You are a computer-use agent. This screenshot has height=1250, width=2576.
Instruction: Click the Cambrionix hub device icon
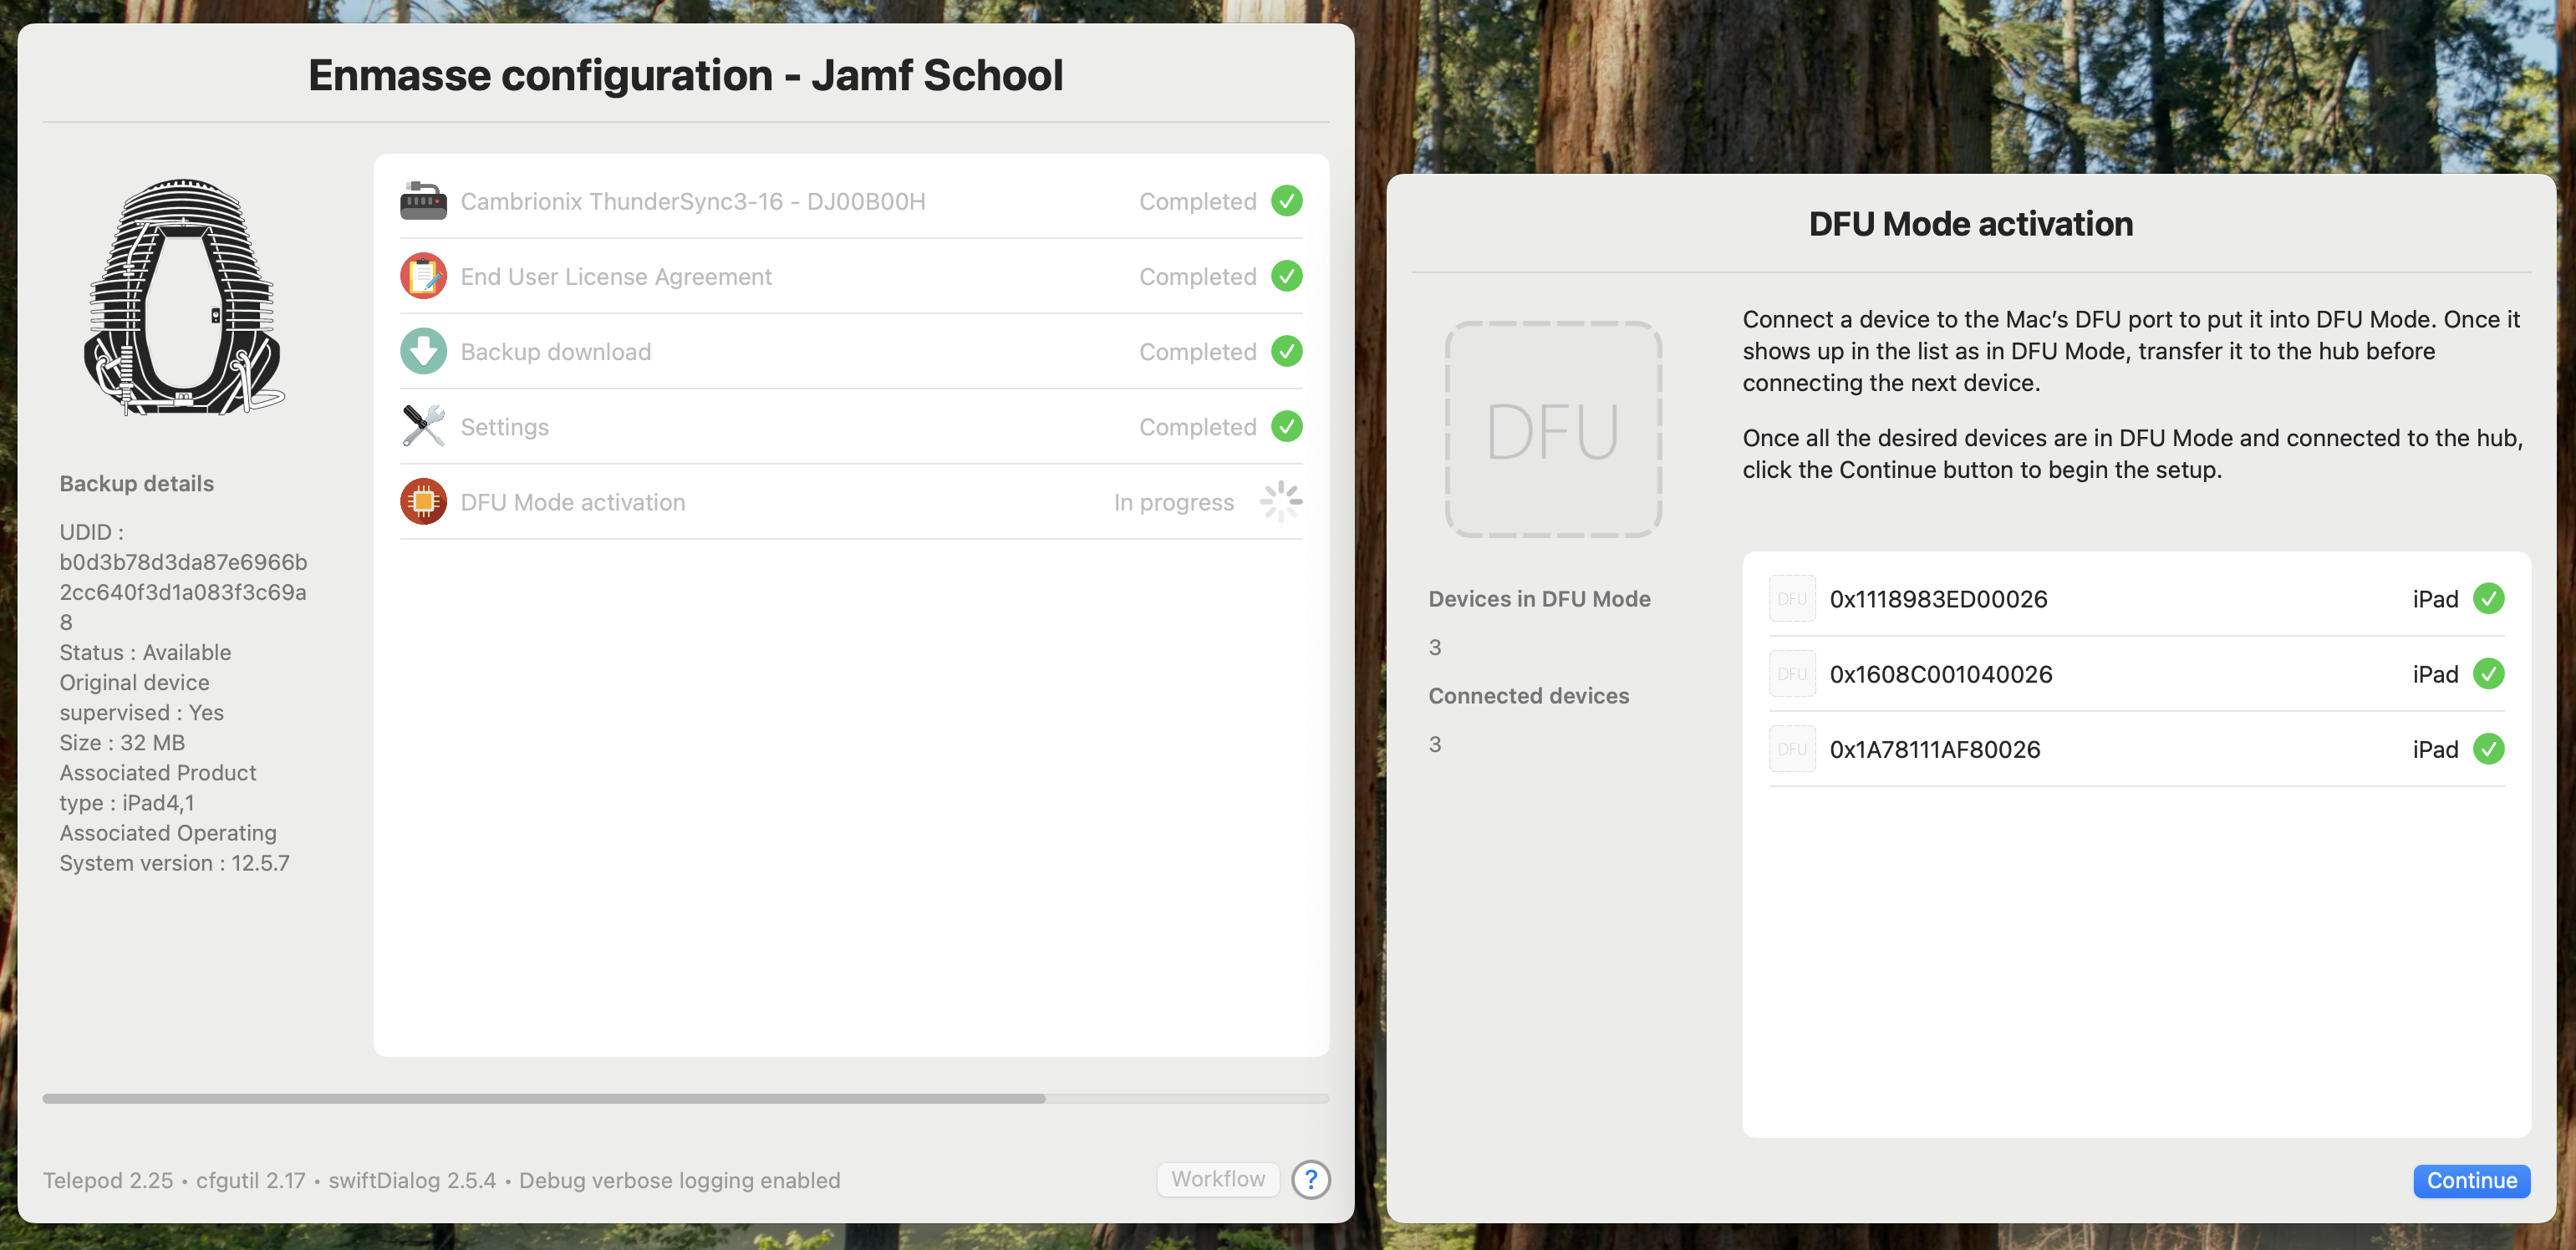pos(423,201)
